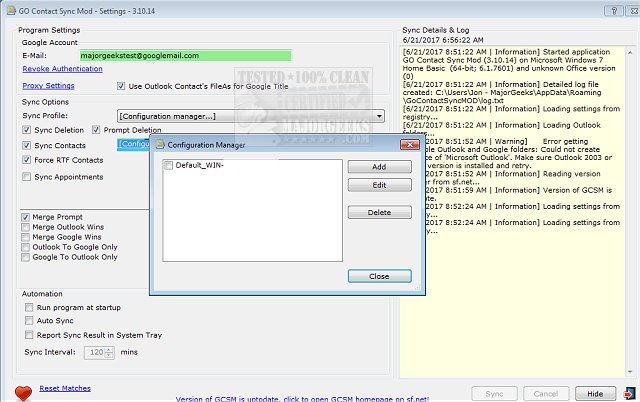
Task: Click the Close button in Configuration Manager
Action: pyautogui.click(x=379, y=276)
